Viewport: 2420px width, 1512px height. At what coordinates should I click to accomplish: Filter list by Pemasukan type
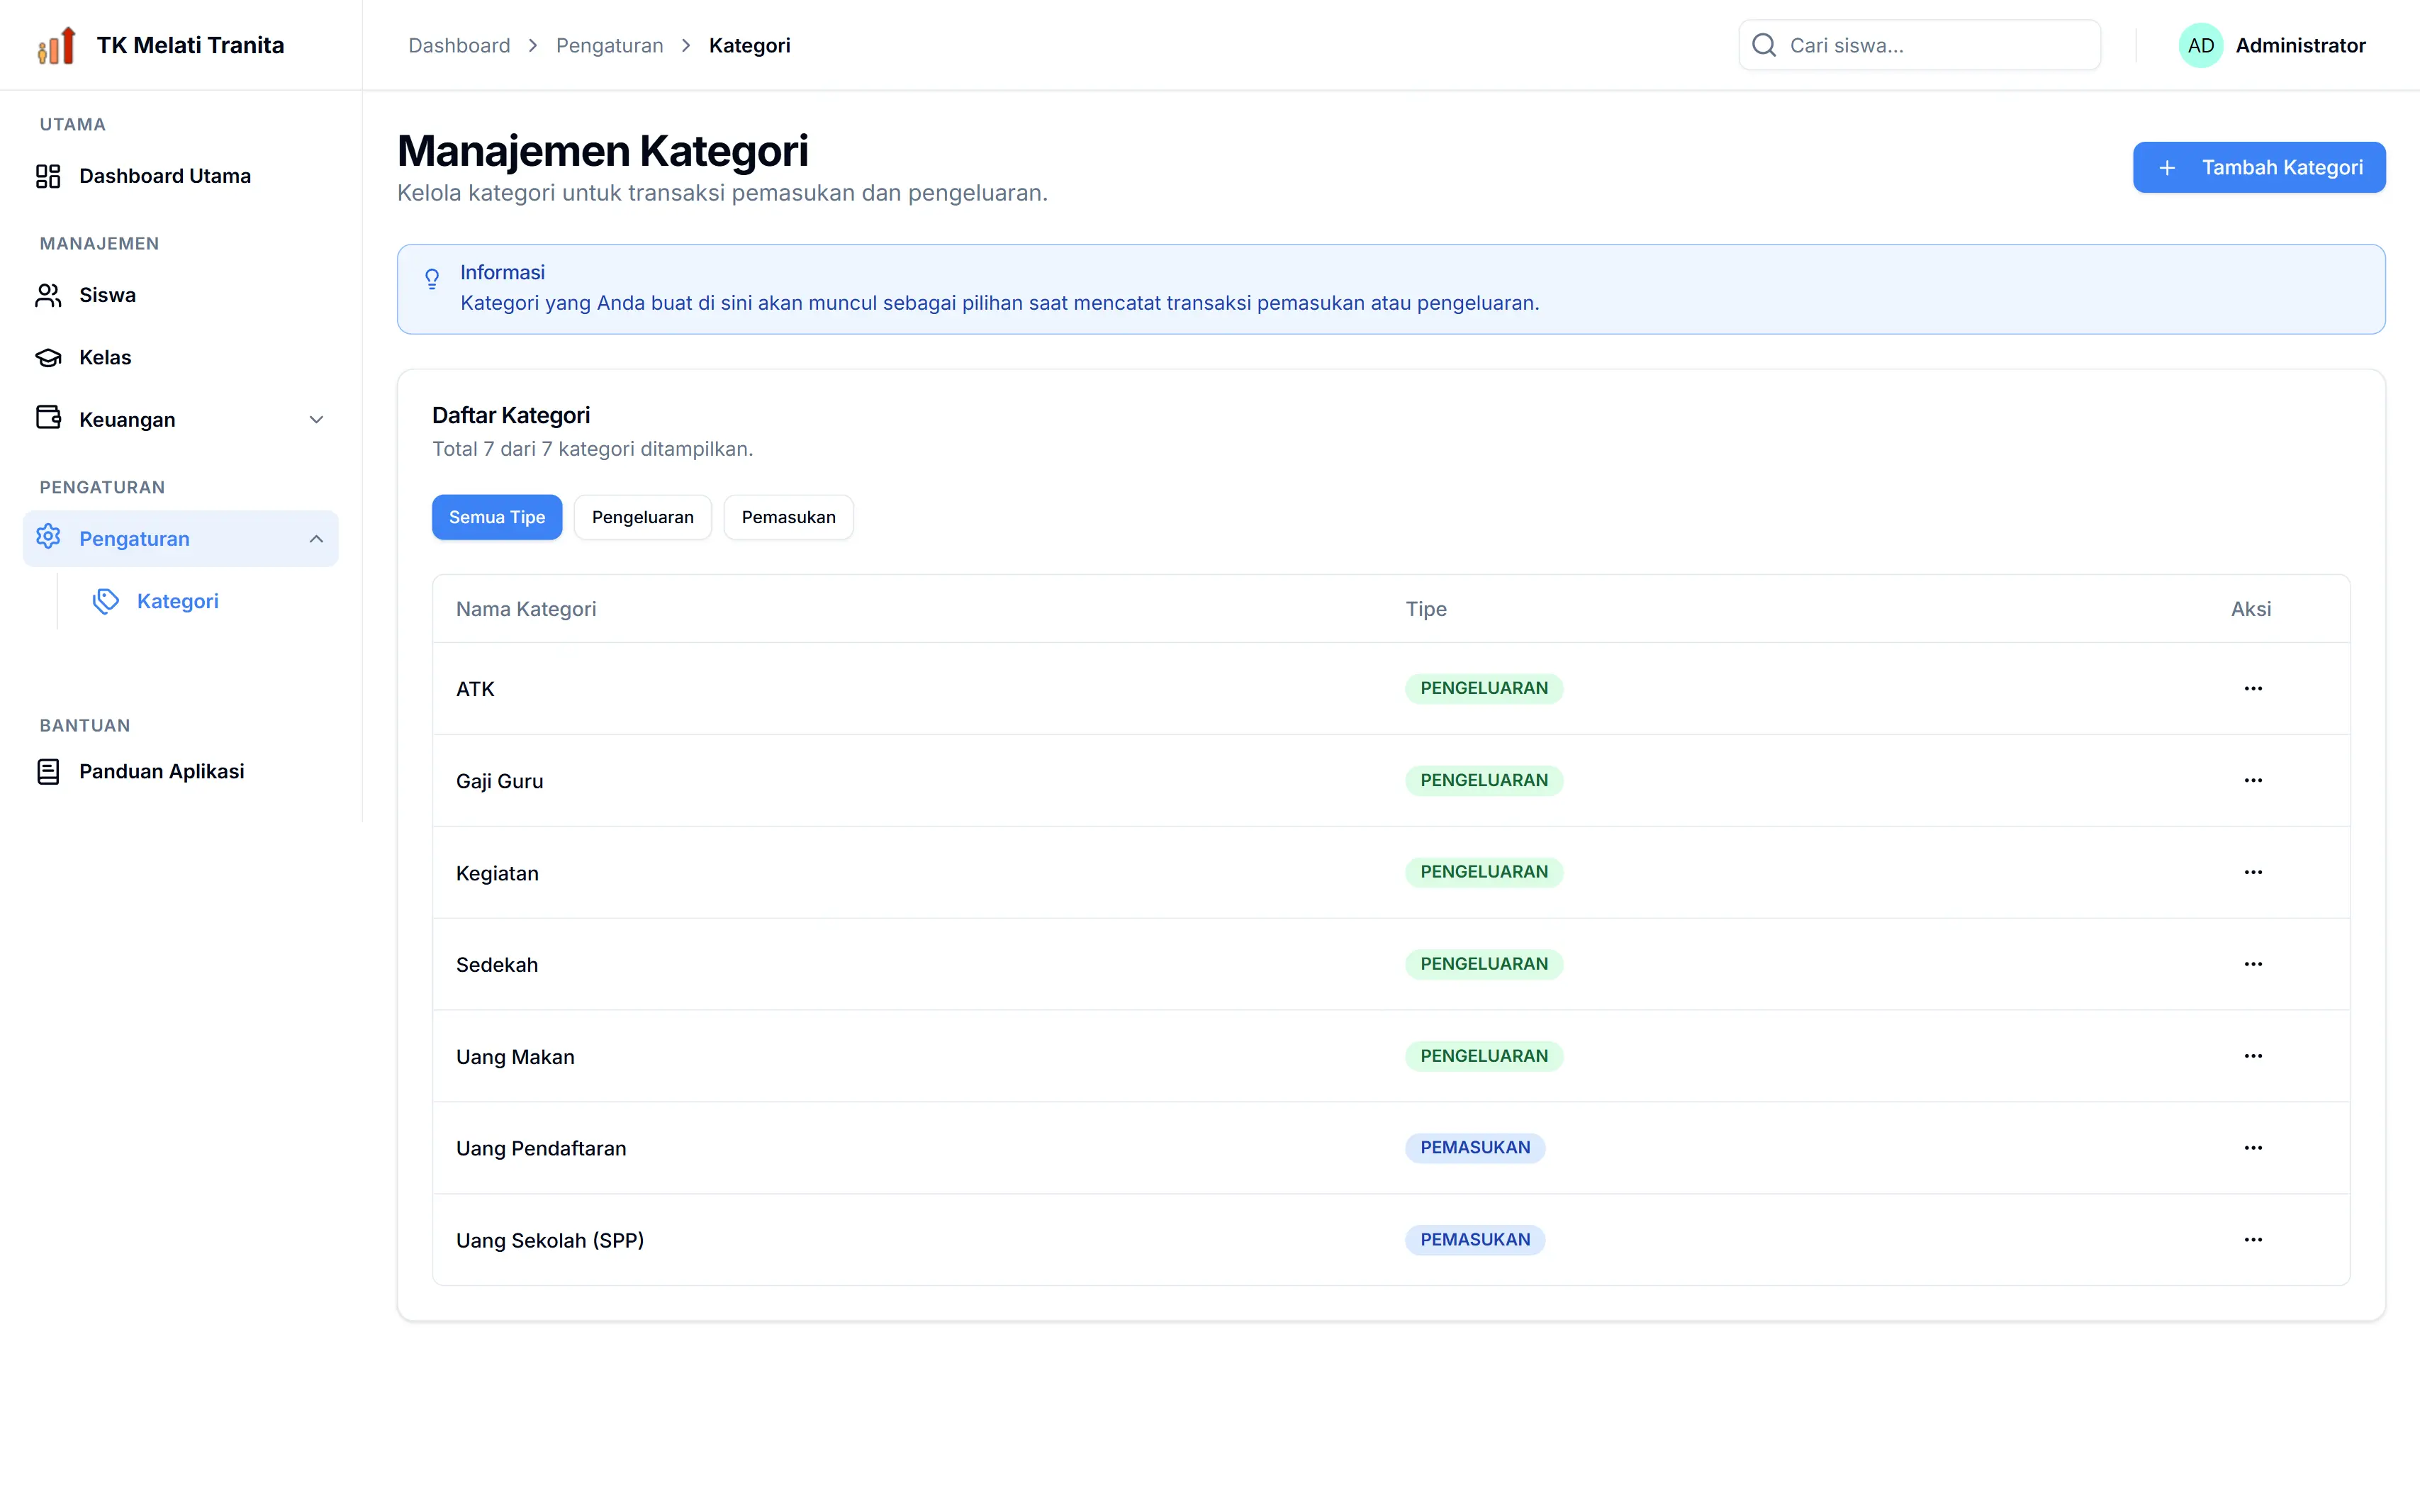pos(788,517)
